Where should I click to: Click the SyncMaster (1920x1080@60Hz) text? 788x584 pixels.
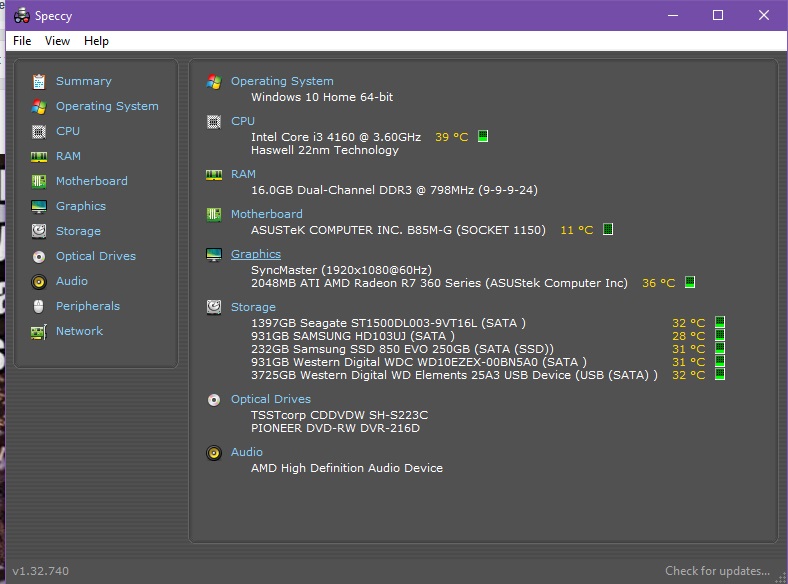(x=341, y=270)
